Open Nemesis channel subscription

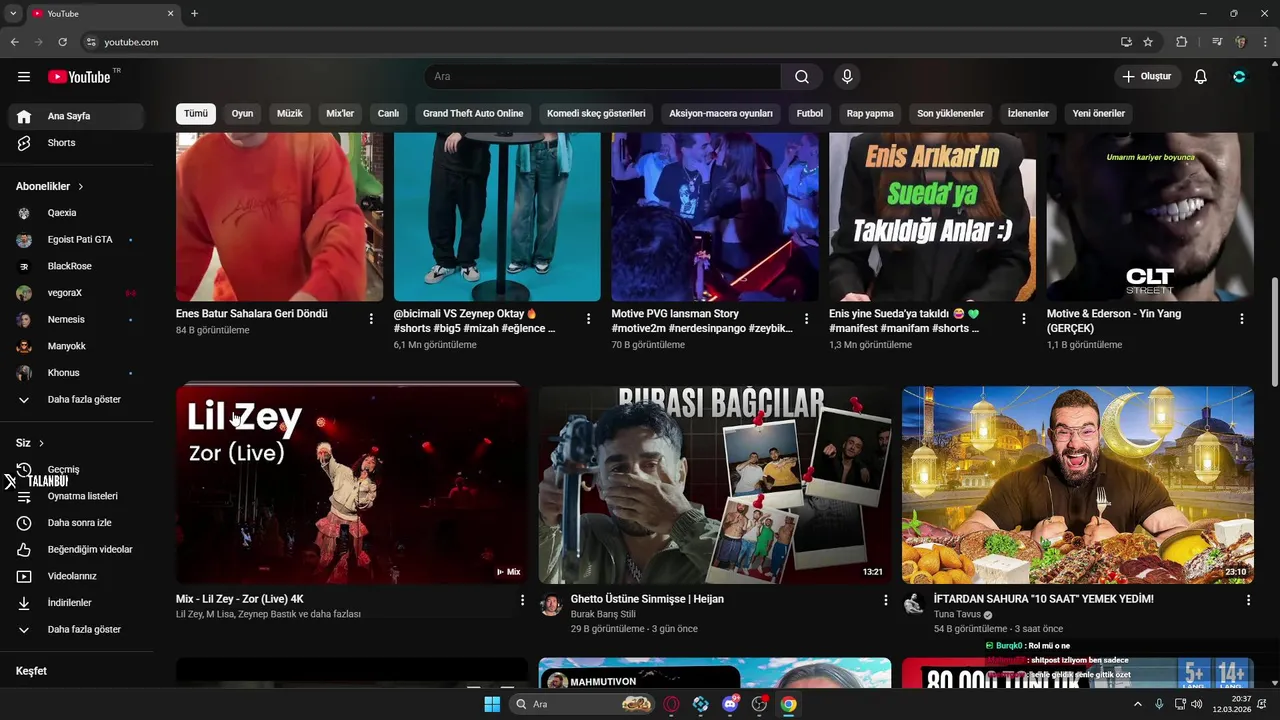point(77,320)
